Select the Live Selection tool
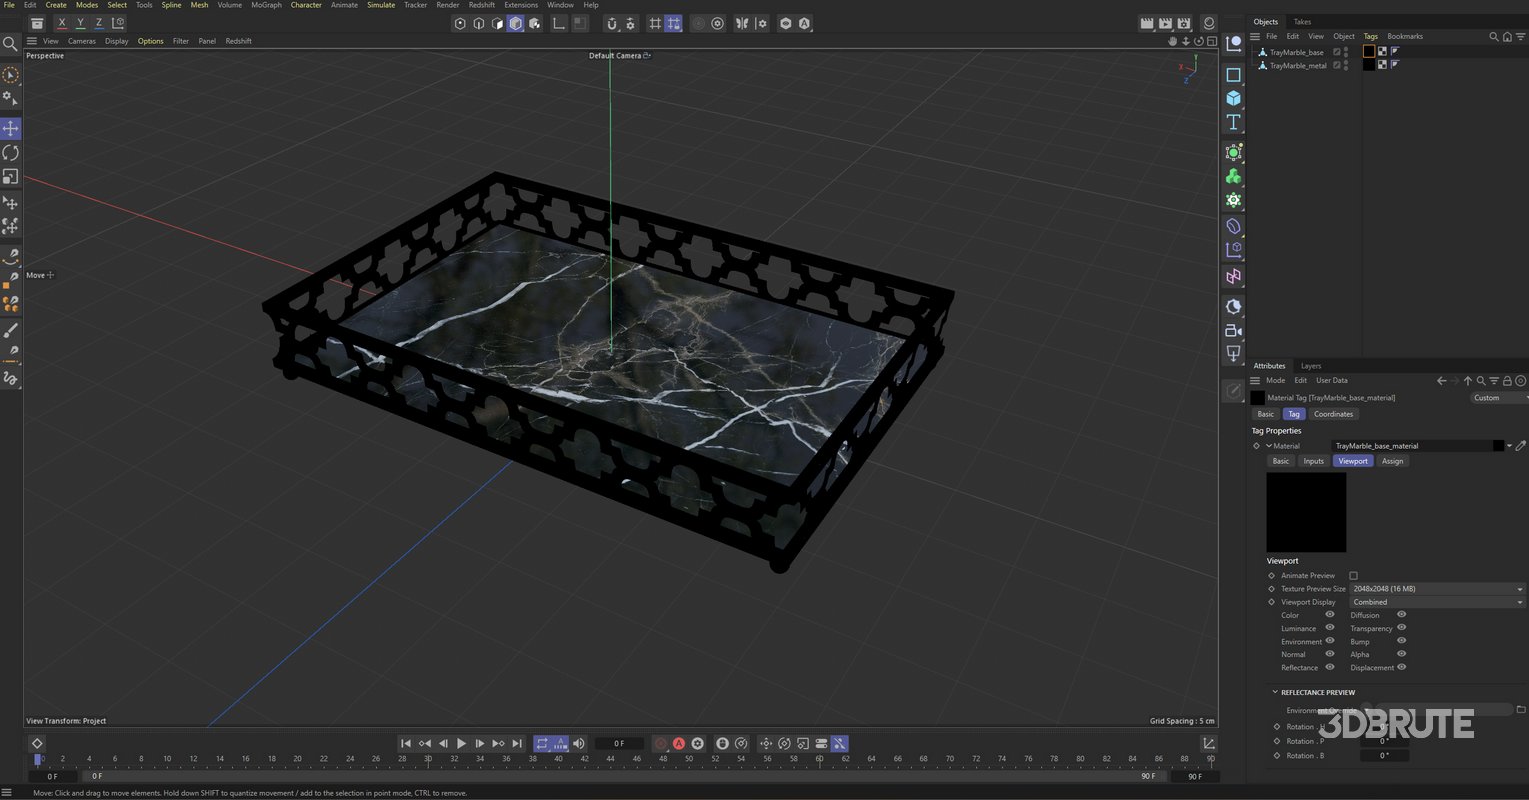The image size is (1529, 800). pyautogui.click(x=11, y=75)
